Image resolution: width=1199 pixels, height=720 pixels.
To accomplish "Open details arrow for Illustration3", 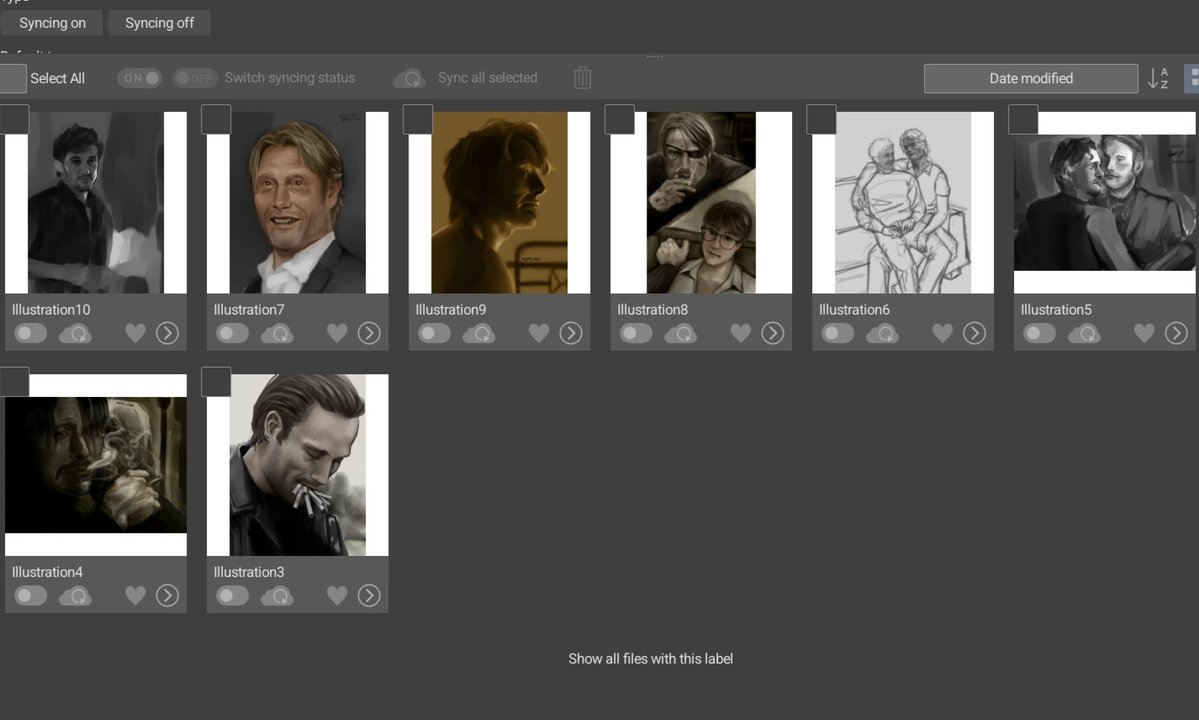I will [x=369, y=595].
